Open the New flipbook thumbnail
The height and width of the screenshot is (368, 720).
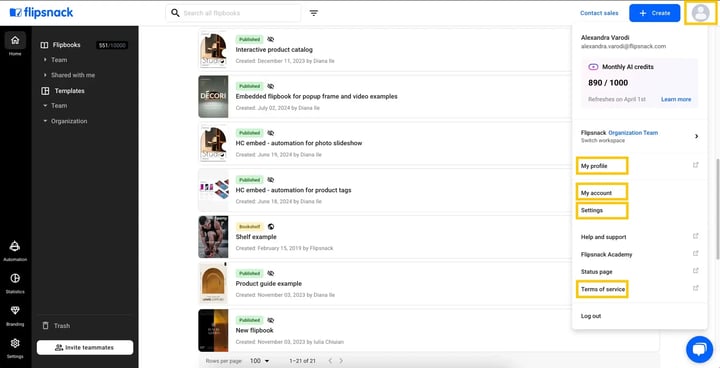[213, 330]
